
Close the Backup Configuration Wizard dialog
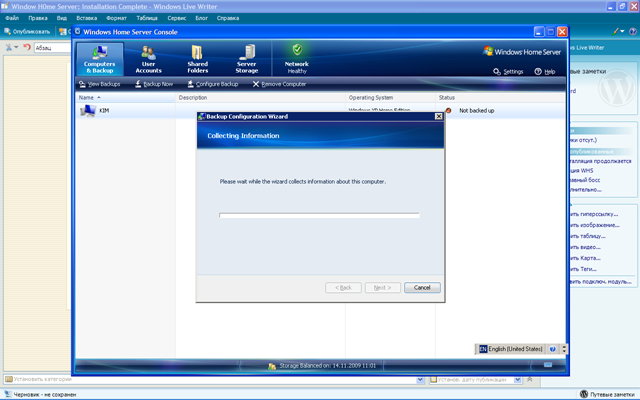pyautogui.click(x=439, y=116)
